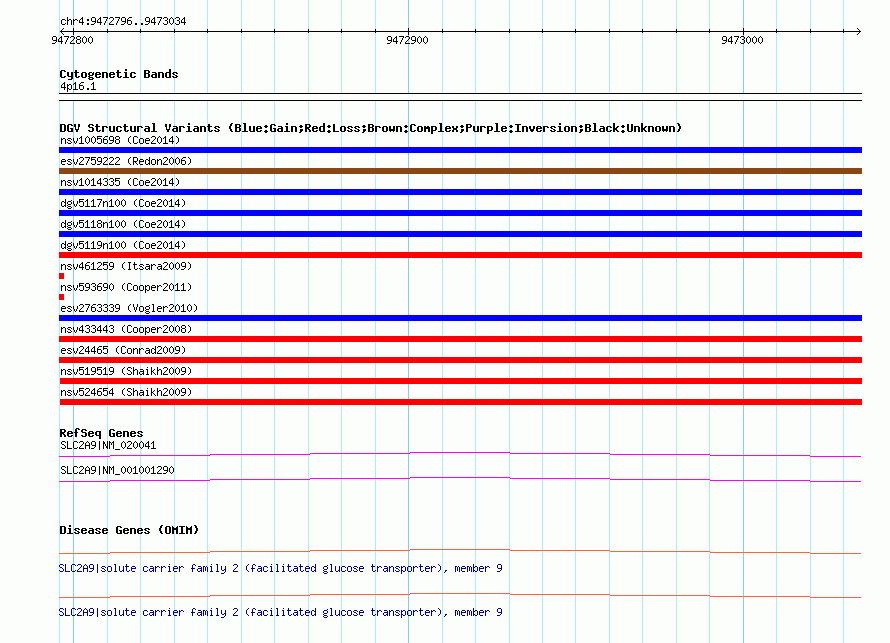The image size is (890, 643).
Task: Click the small red marker under nsv593690
Action: click(61, 297)
